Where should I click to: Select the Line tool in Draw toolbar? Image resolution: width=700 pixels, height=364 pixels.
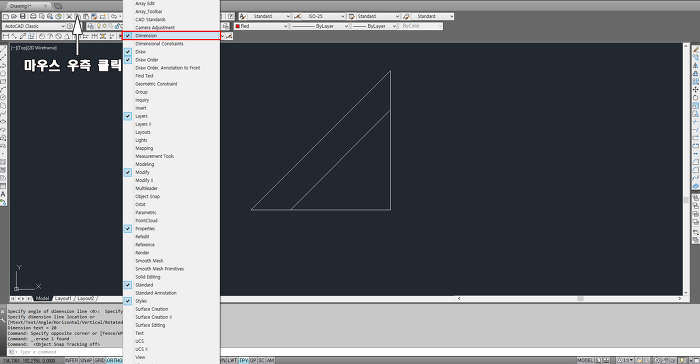click(3, 50)
